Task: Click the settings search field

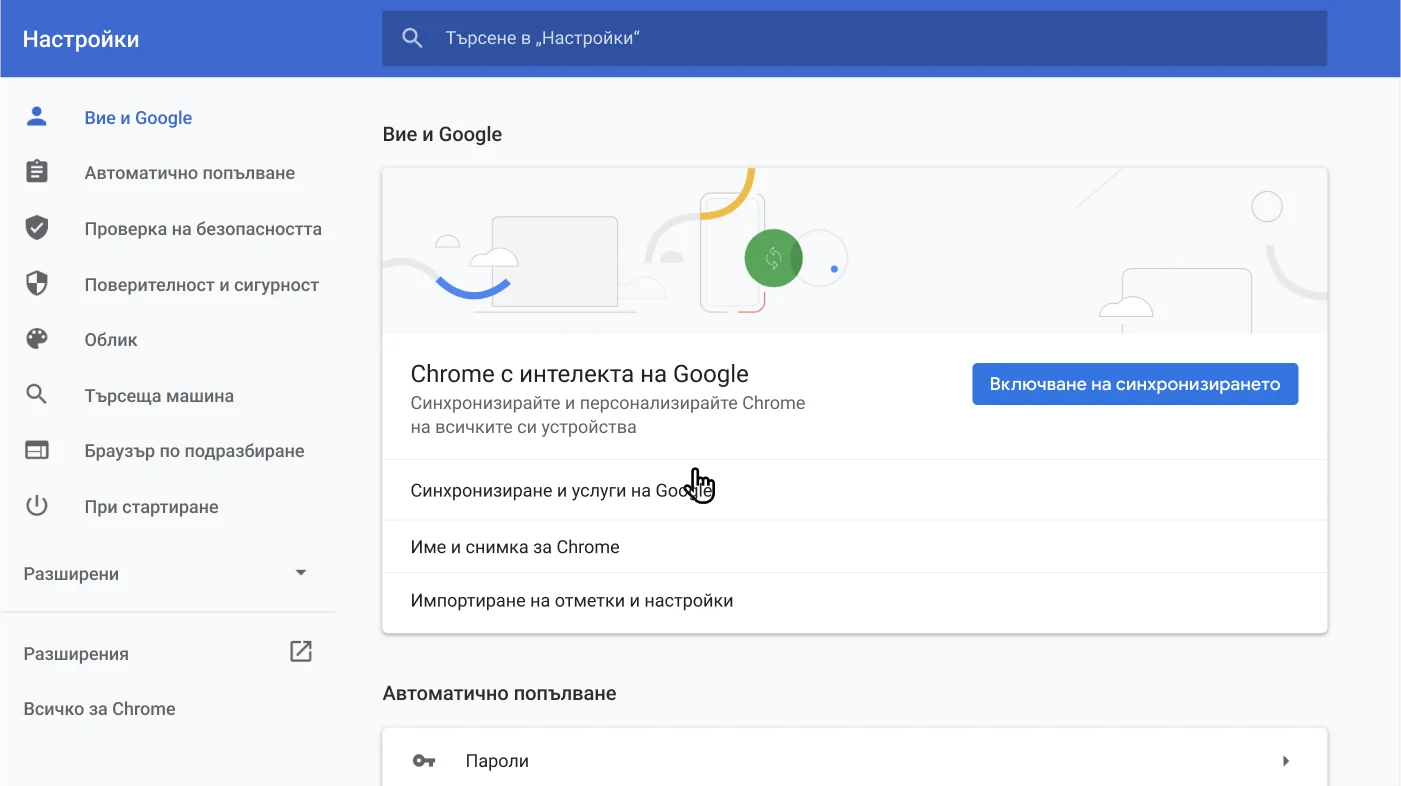Action: (854, 37)
